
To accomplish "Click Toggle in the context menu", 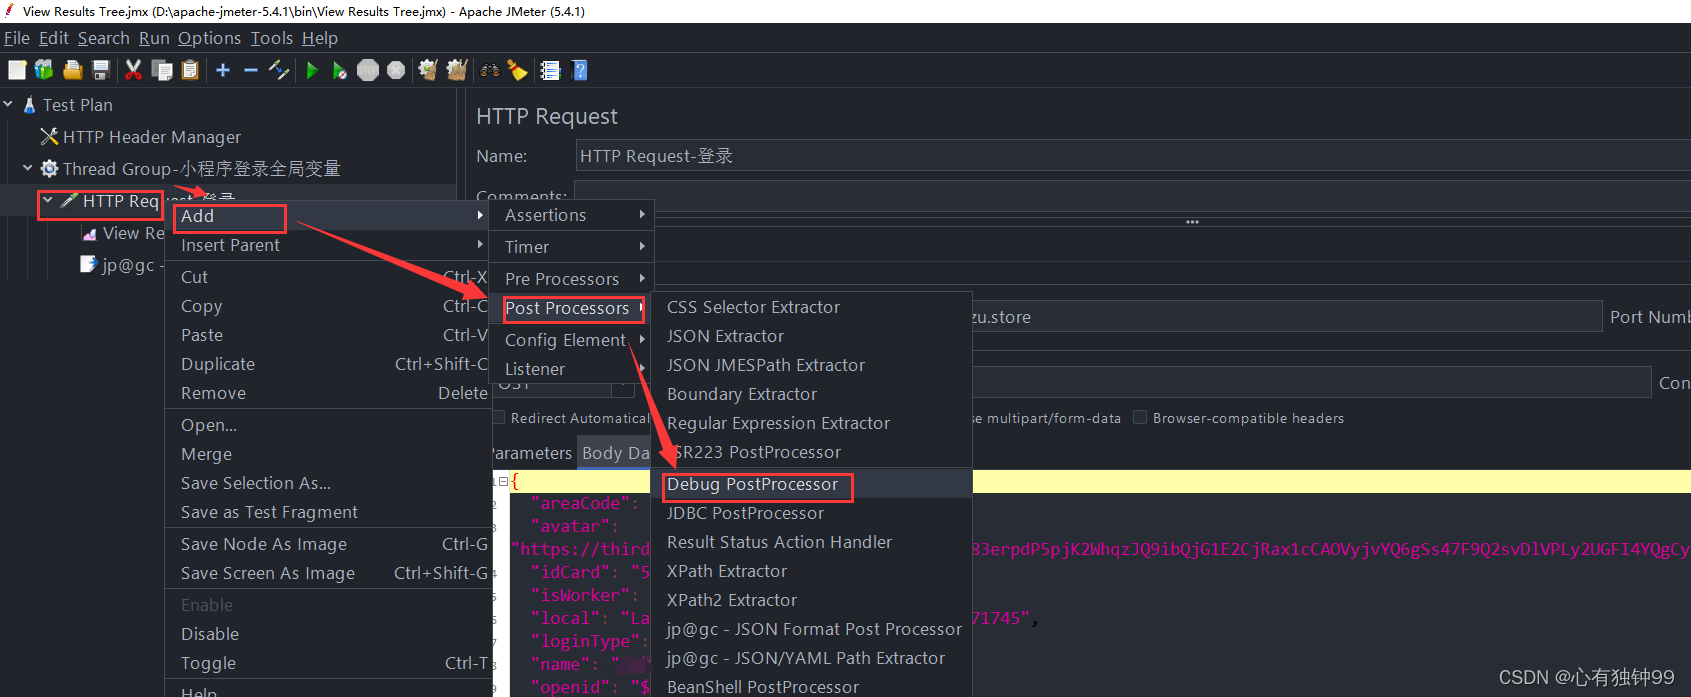I will click(327, 663).
